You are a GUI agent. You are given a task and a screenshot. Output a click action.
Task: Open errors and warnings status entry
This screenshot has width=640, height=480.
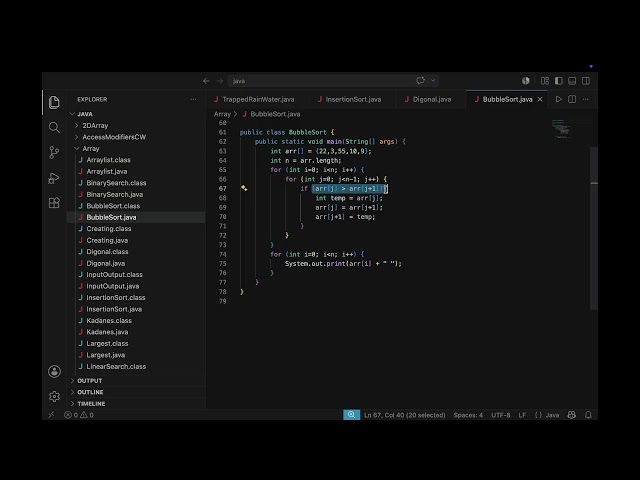[x=79, y=415]
